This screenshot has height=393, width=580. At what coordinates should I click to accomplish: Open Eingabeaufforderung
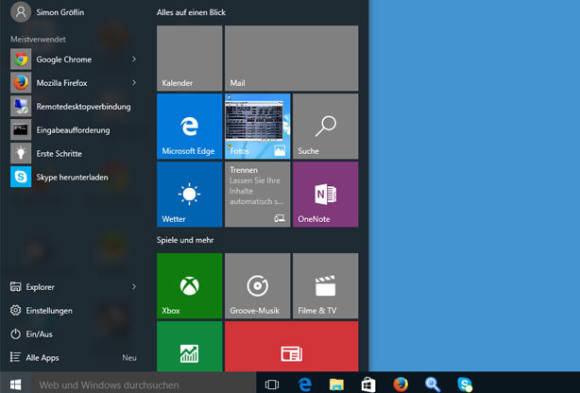click(x=74, y=130)
